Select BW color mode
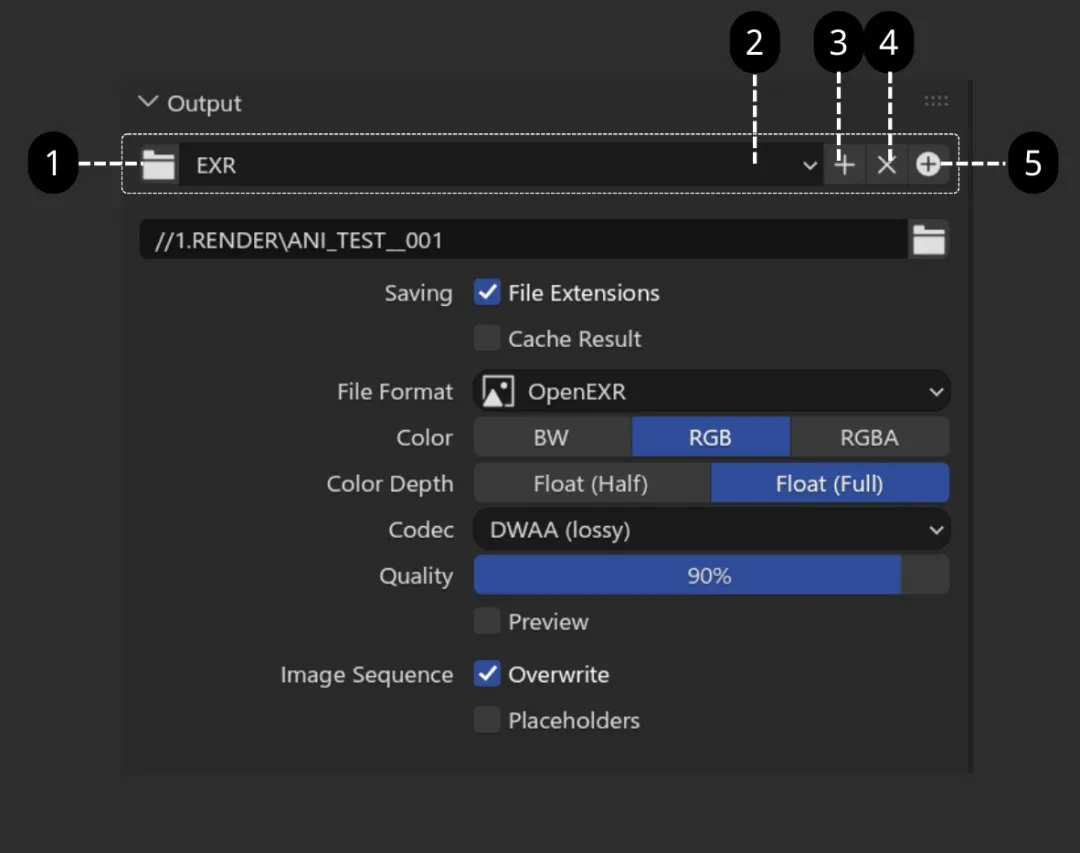The width and height of the screenshot is (1080, 853). point(551,438)
